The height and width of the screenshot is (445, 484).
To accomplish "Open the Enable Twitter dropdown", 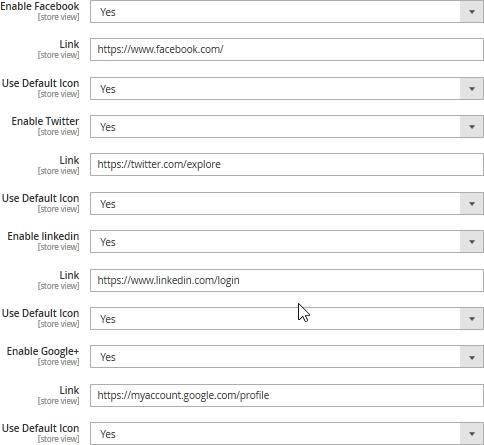I will click(287, 127).
